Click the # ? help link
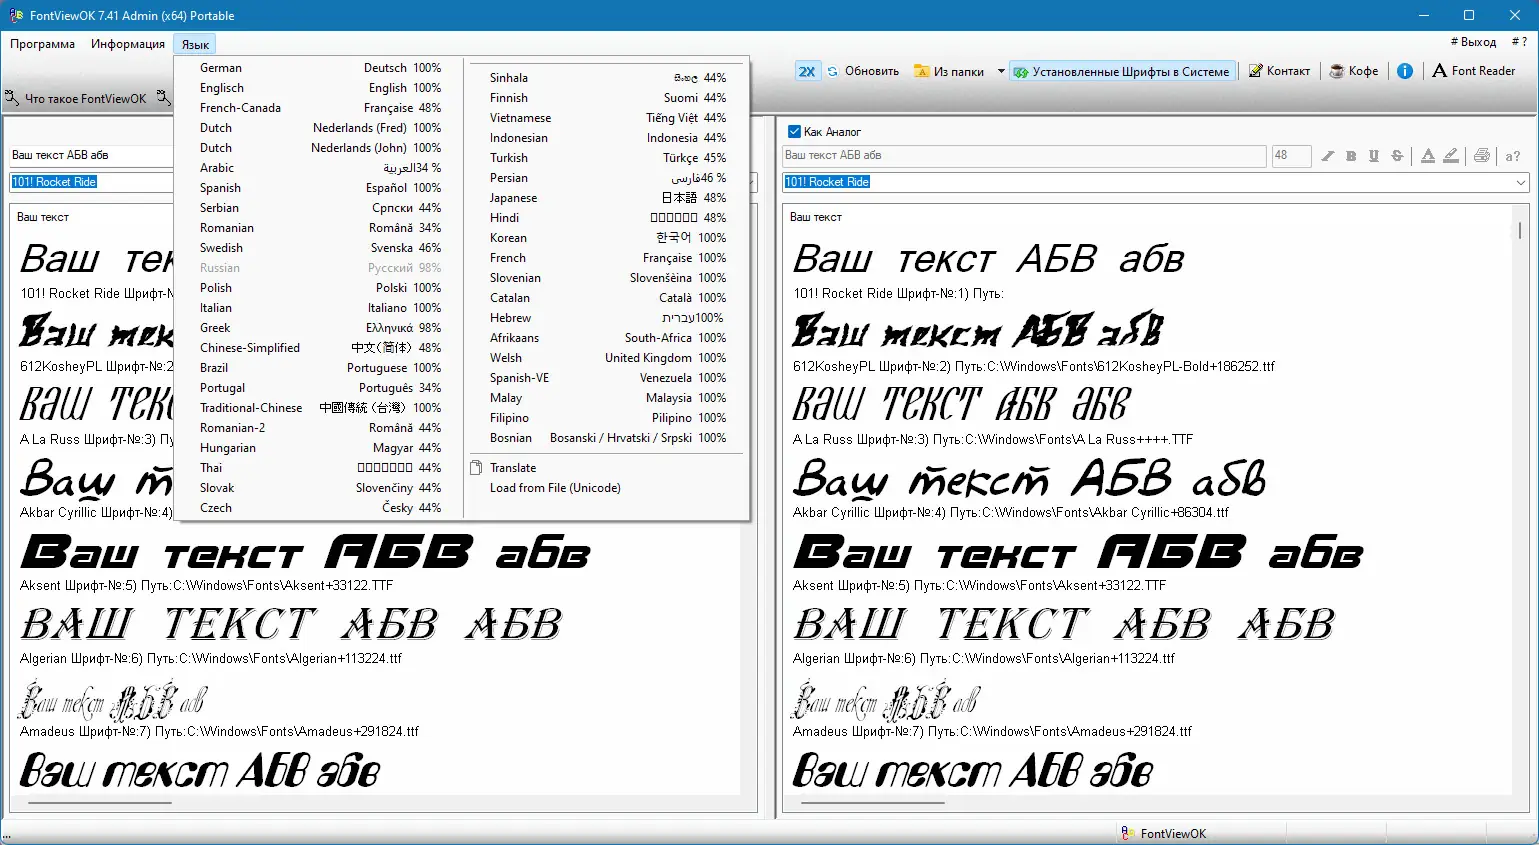This screenshot has width=1539, height=845. (x=1519, y=42)
